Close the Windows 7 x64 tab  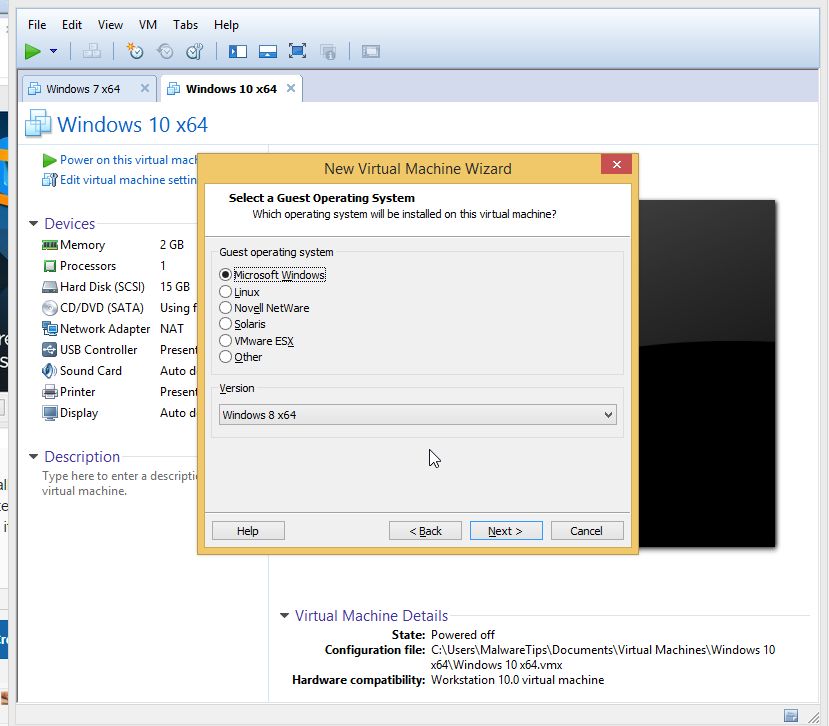pos(144,88)
